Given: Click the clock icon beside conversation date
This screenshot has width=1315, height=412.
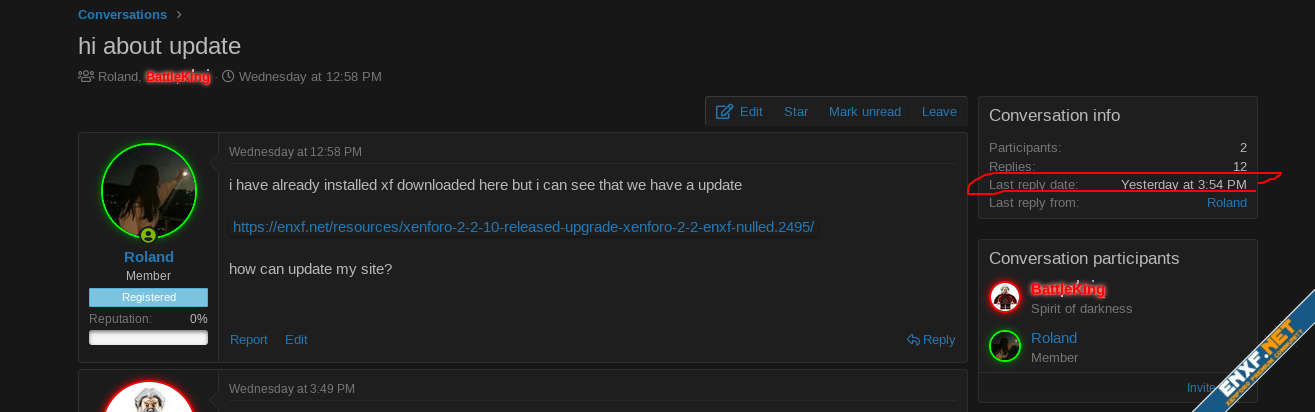Looking at the screenshot, I should [x=228, y=76].
